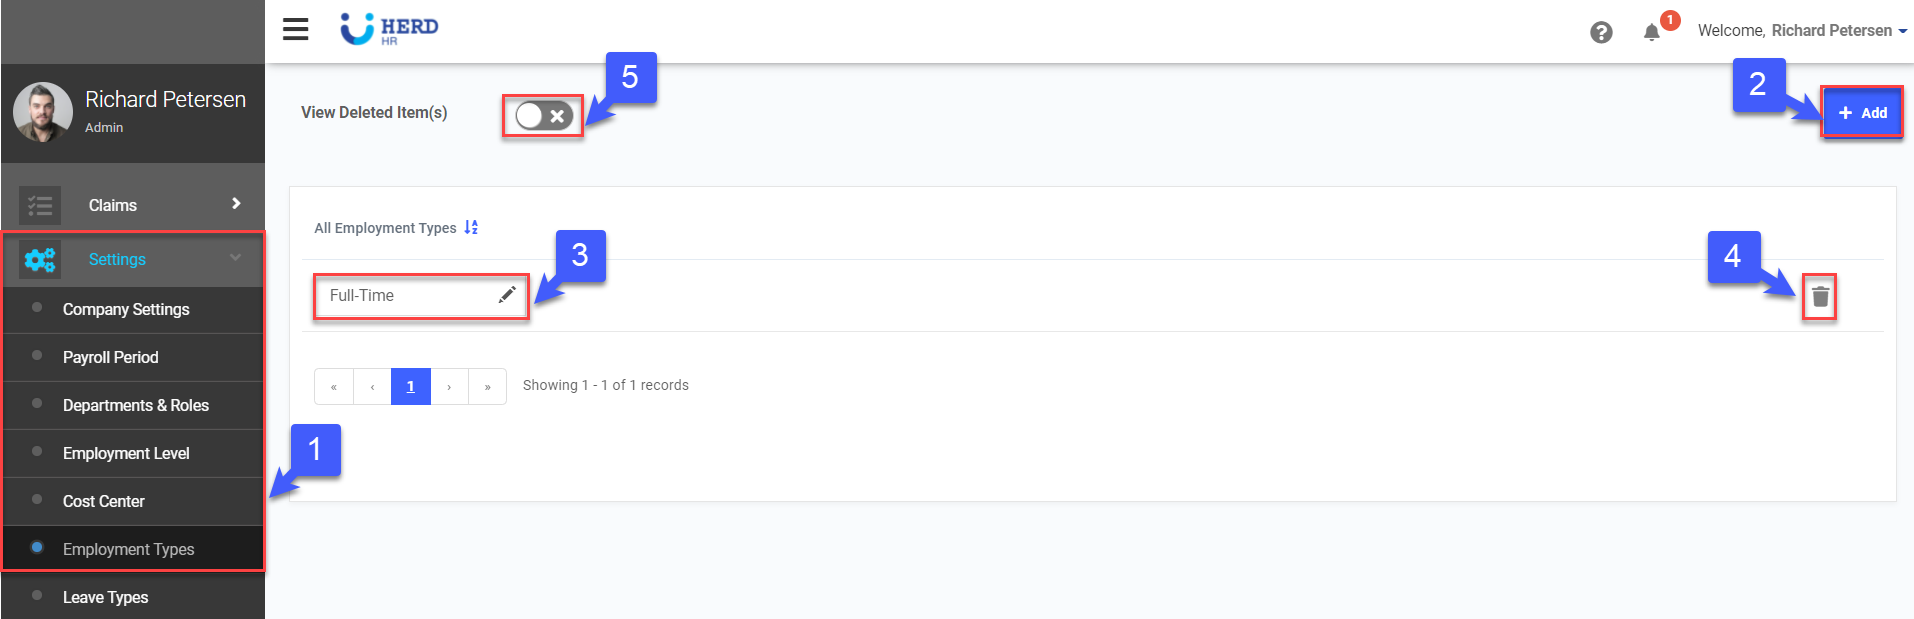Collapse the Settings menu section

[235, 258]
